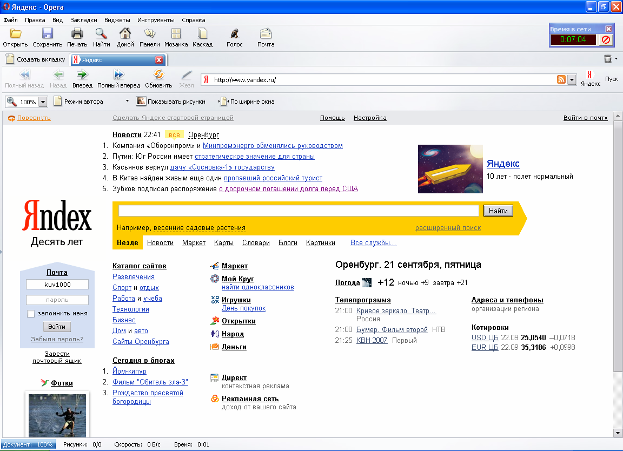Go to the home page via the Домой icon

tap(125, 34)
